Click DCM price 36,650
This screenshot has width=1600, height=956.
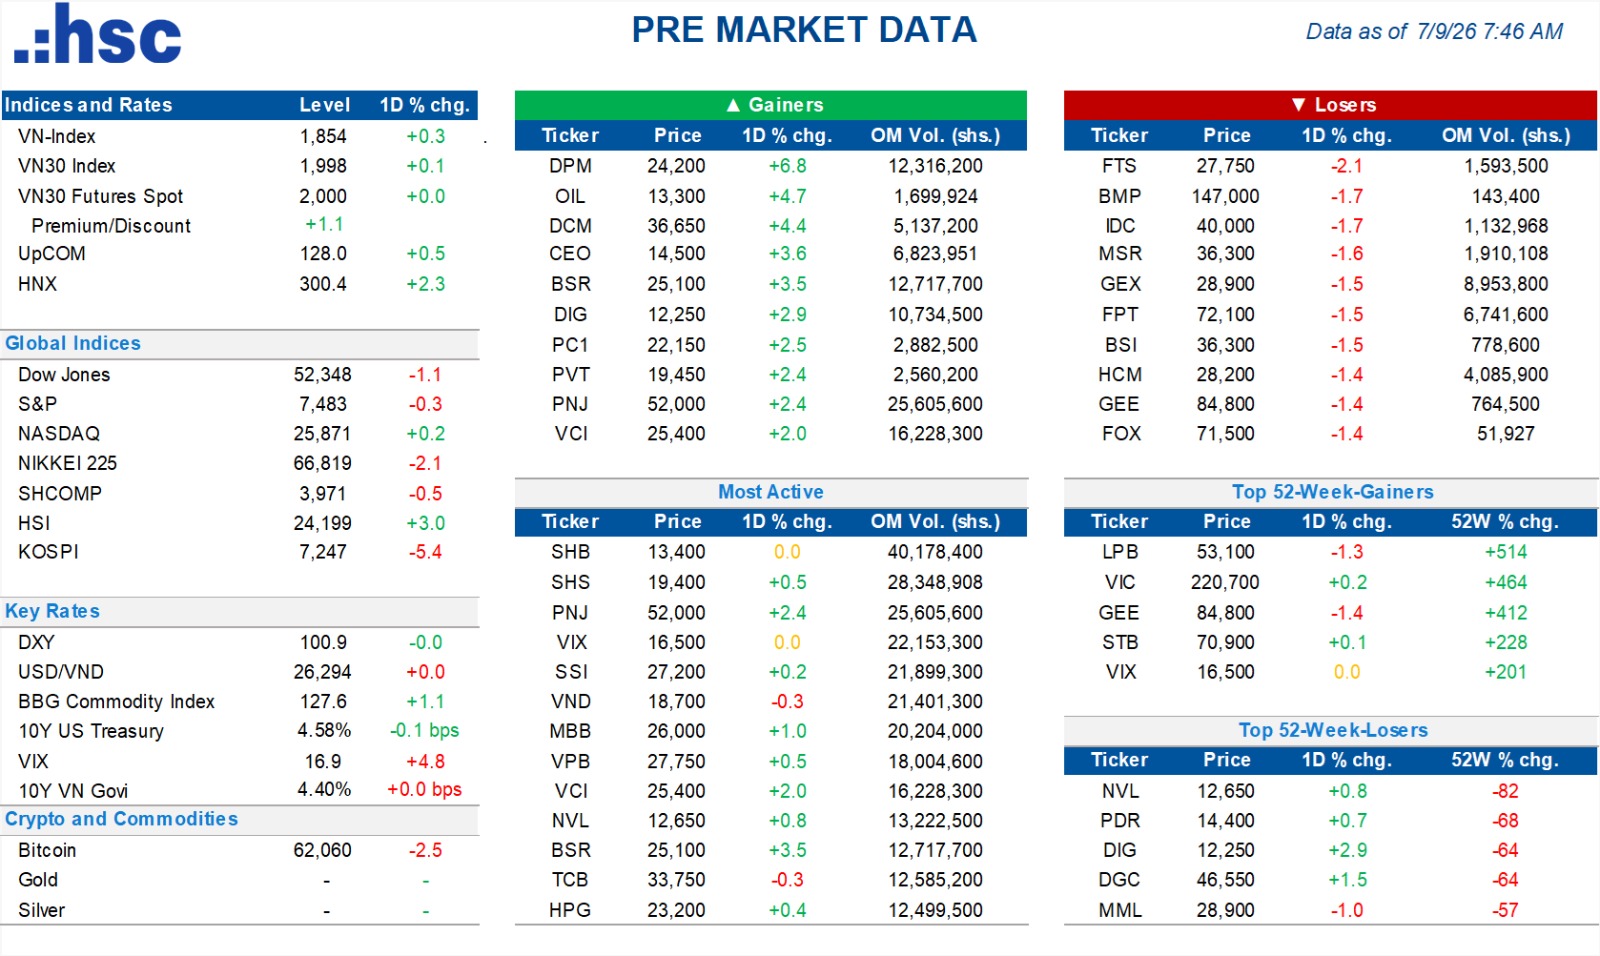(x=676, y=226)
